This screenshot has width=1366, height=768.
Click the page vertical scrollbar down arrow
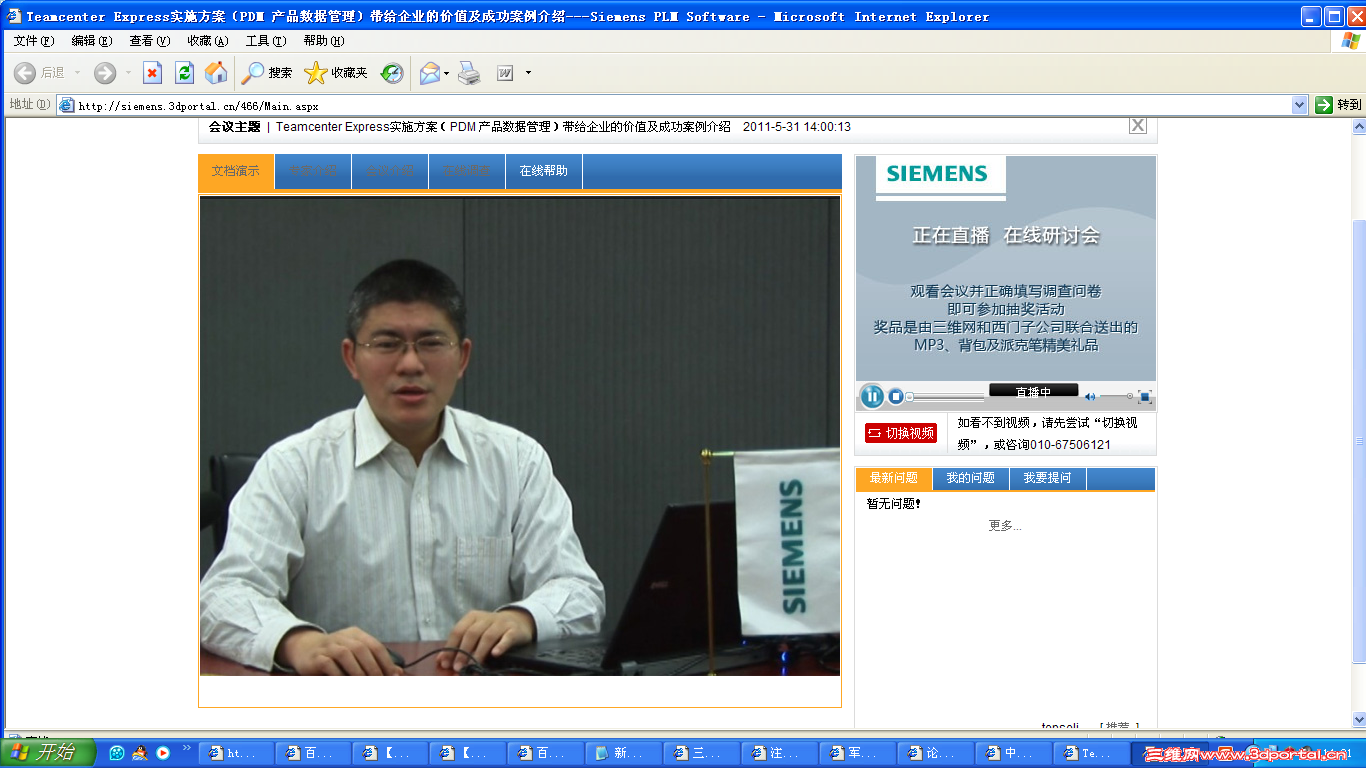coord(1359,719)
